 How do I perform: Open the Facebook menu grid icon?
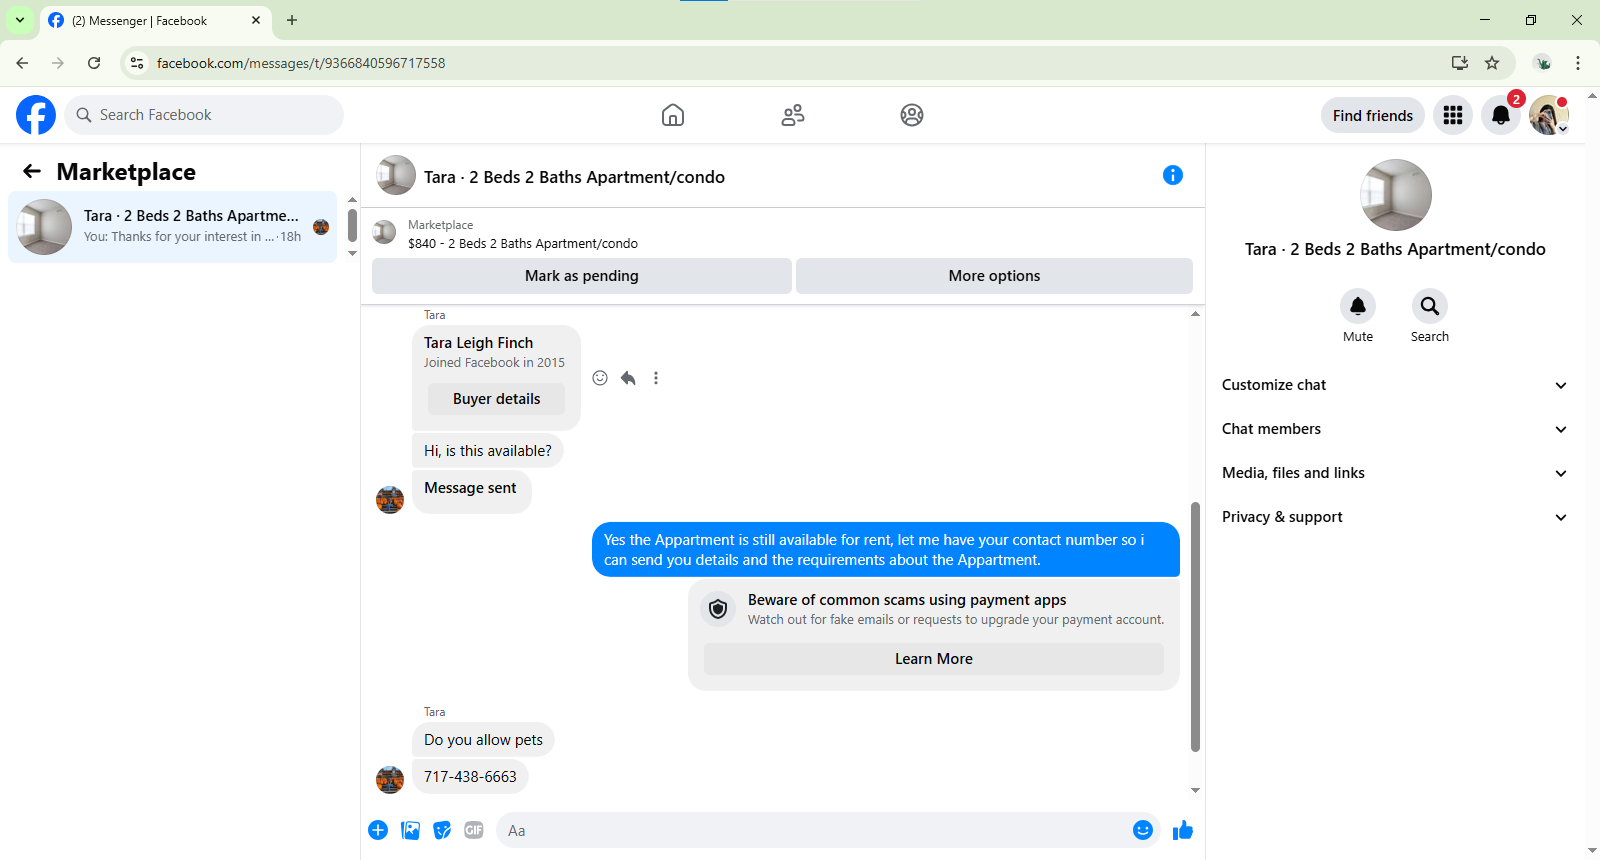(x=1453, y=116)
